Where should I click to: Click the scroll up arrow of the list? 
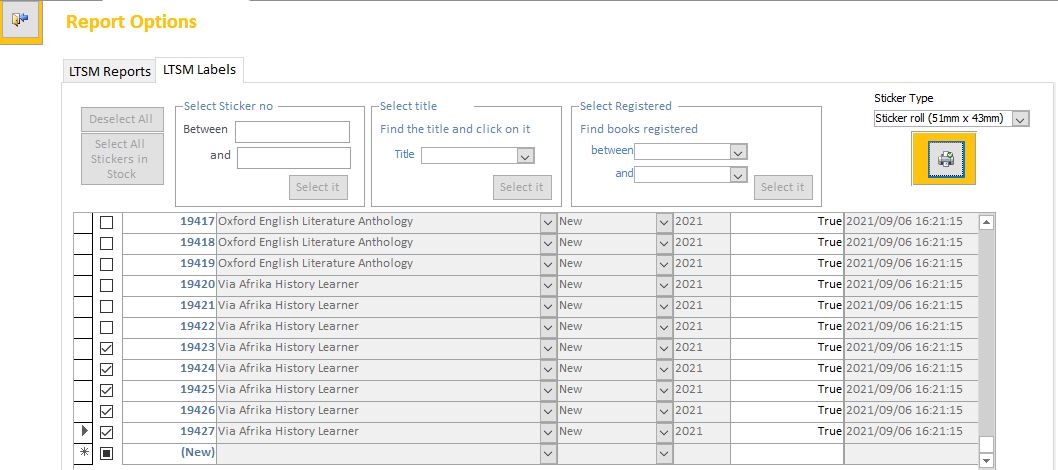coord(986,223)
